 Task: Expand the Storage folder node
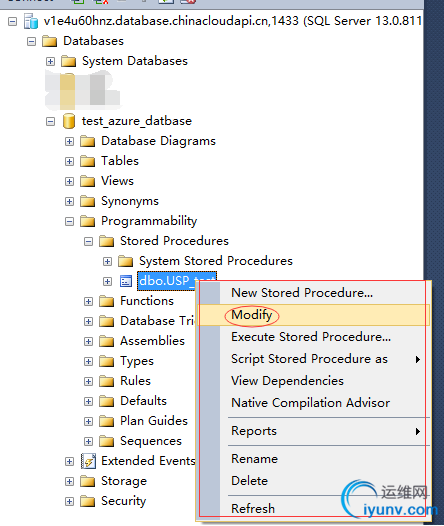69,481
